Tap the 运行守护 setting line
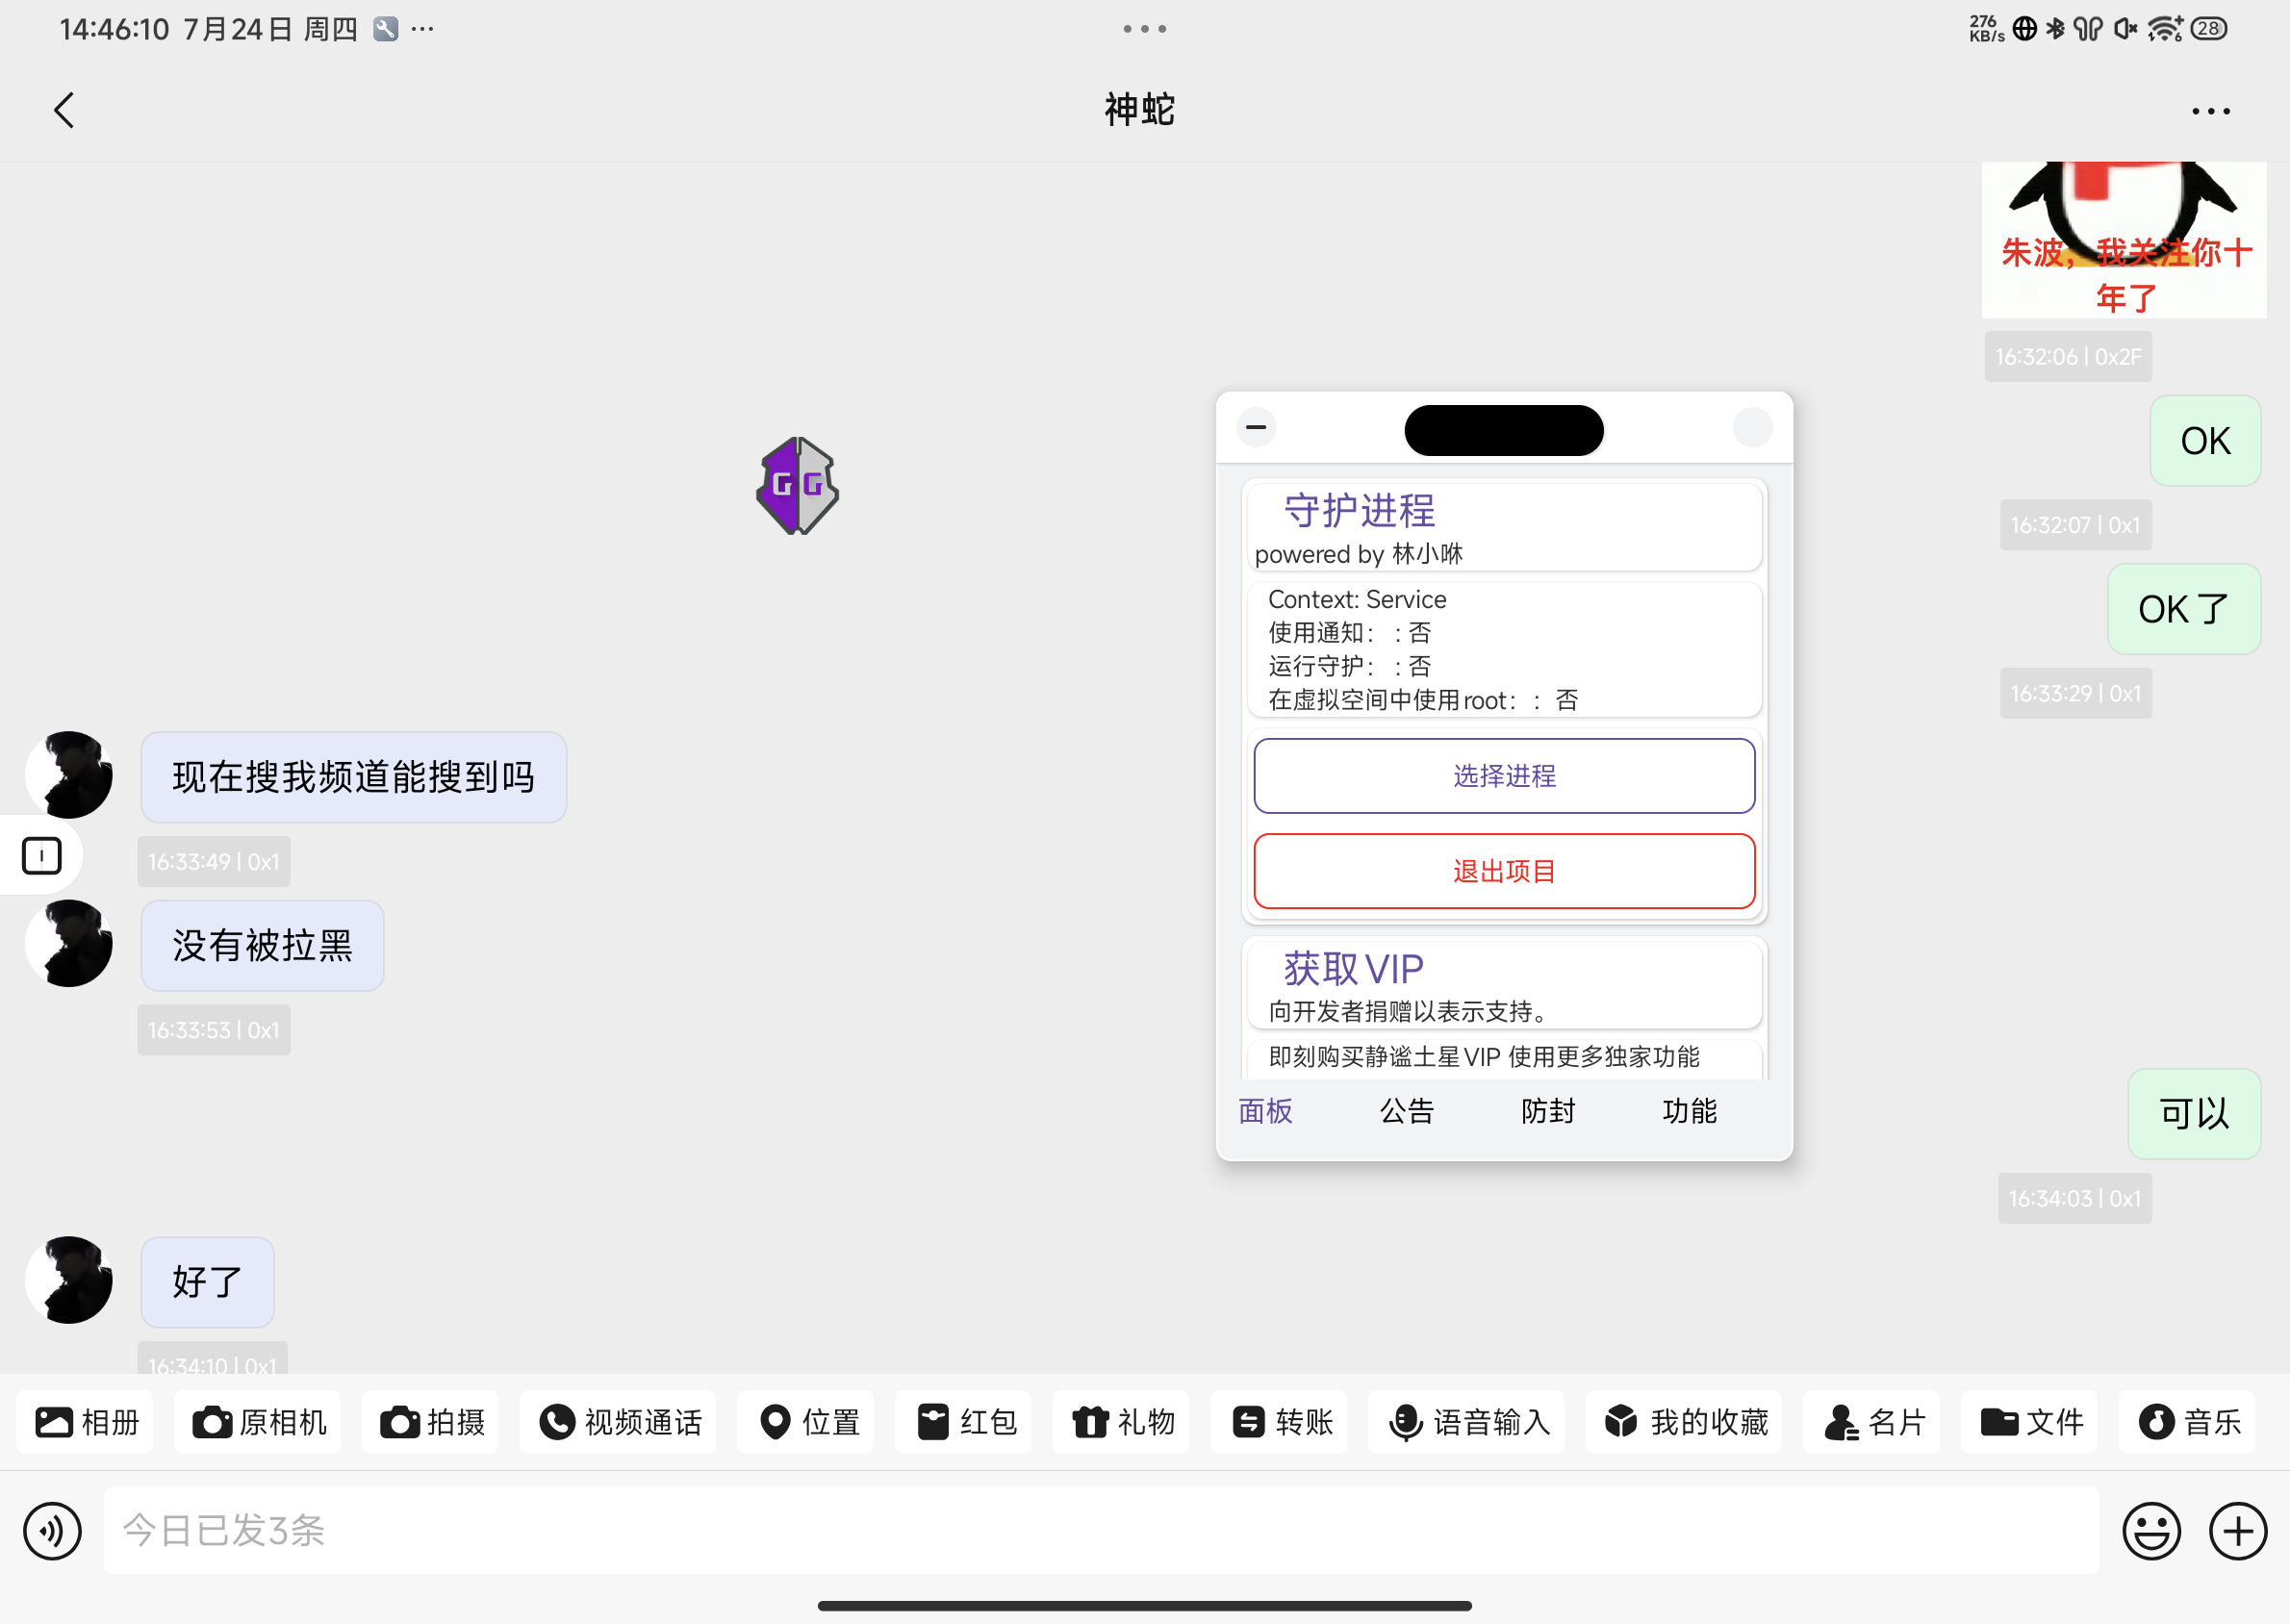 coord(1349,667)
